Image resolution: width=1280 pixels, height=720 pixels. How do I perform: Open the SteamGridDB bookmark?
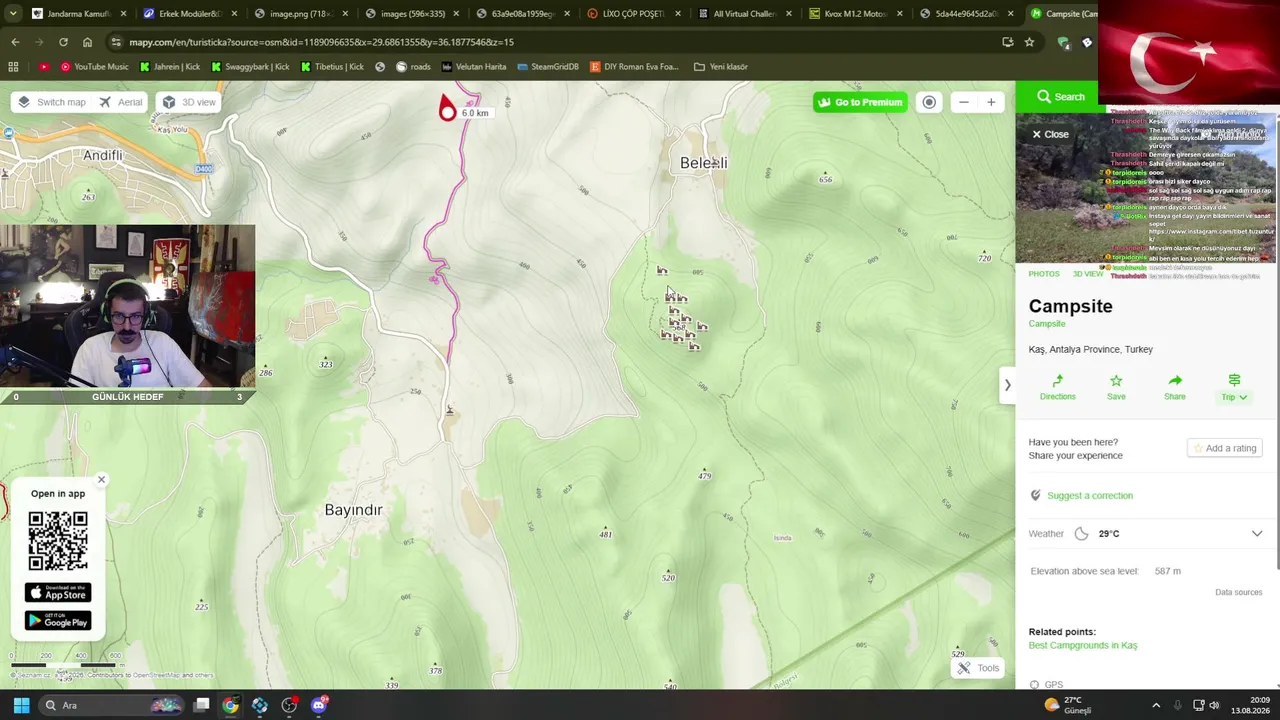[x=548, y=67]
